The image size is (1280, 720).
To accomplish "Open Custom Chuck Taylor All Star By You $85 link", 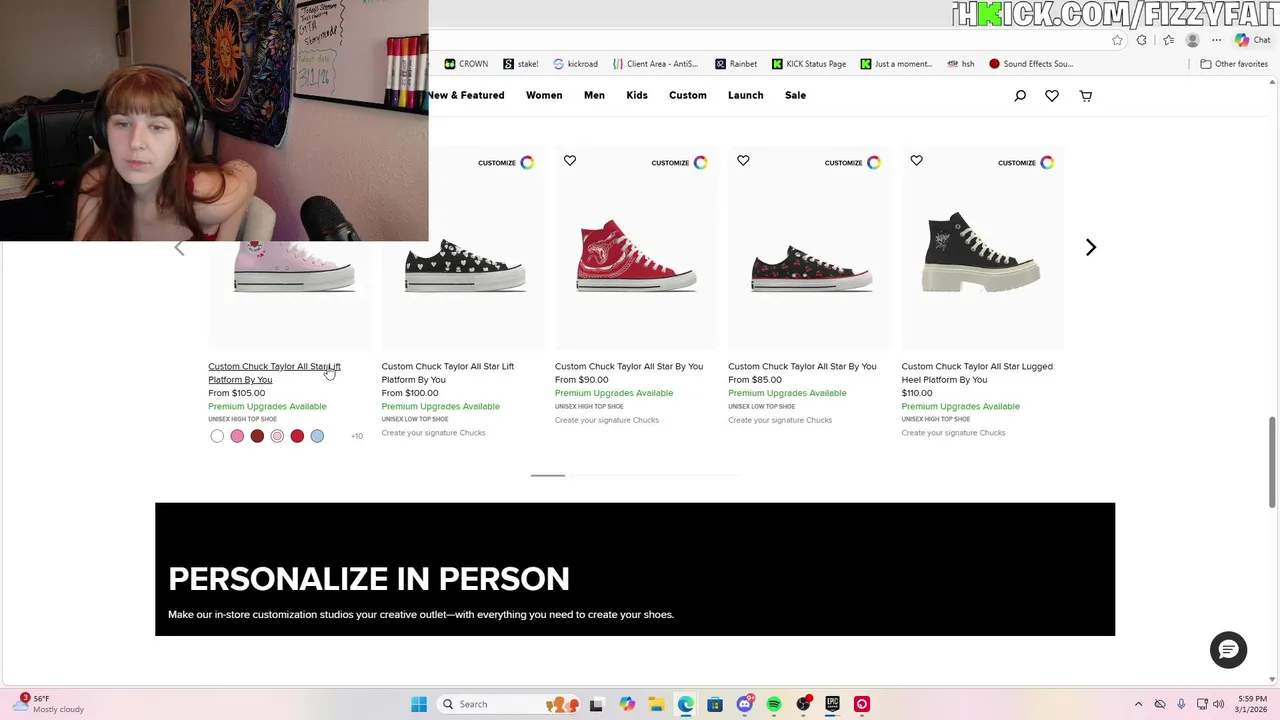I will tap(802, 366).
